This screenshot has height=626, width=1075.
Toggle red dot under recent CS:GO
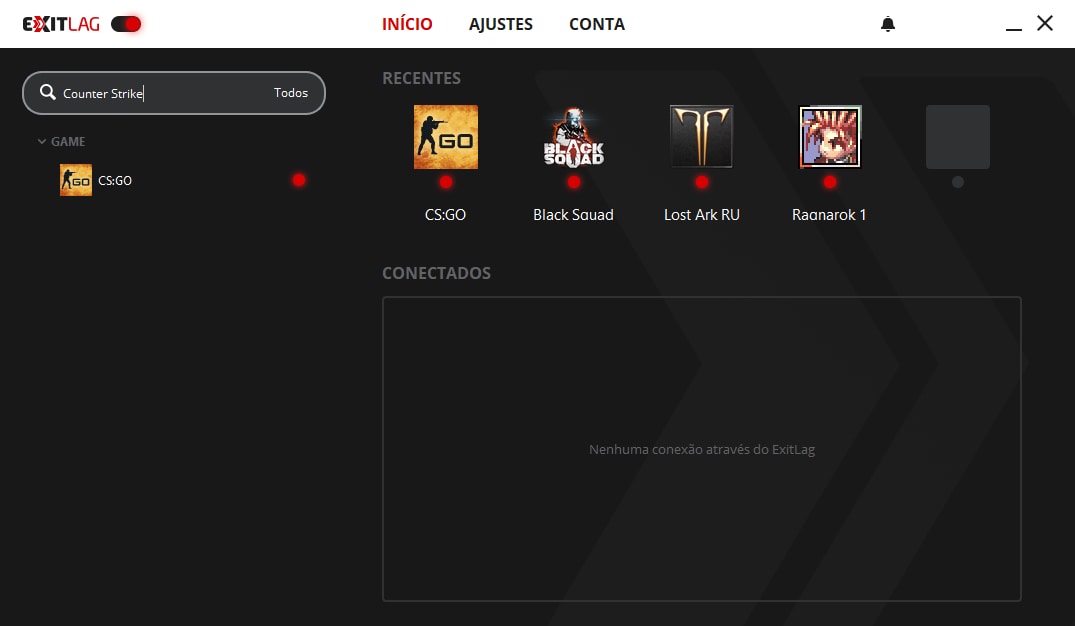[446, 182]
